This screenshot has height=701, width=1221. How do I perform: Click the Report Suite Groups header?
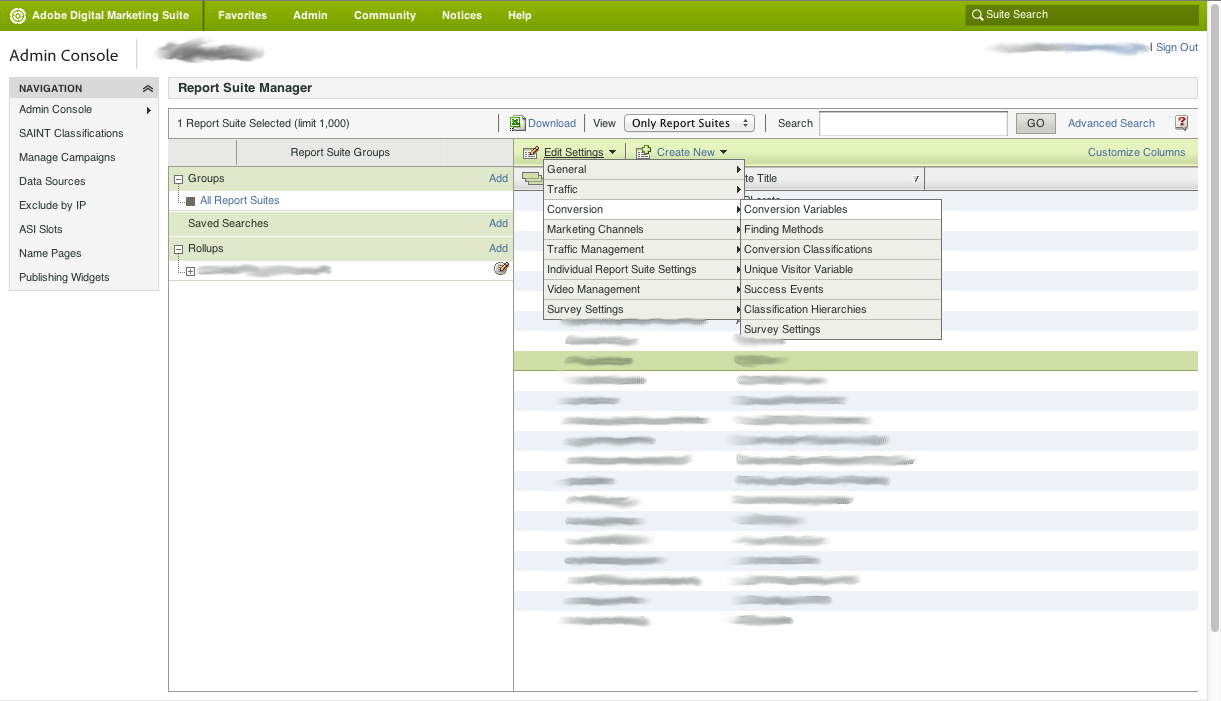coord(340,152)
